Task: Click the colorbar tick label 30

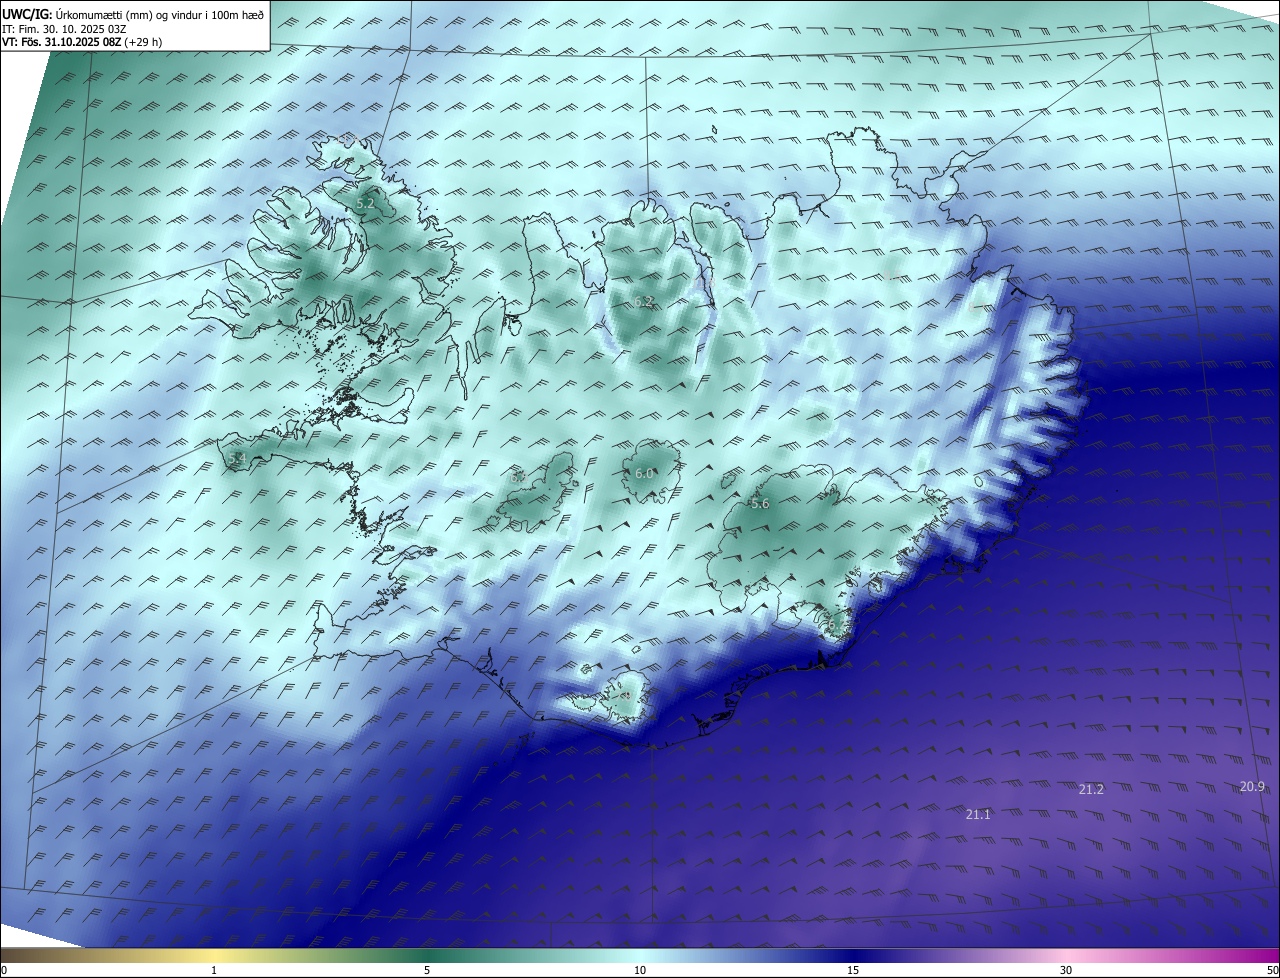Action: [x=1066, y=970]
